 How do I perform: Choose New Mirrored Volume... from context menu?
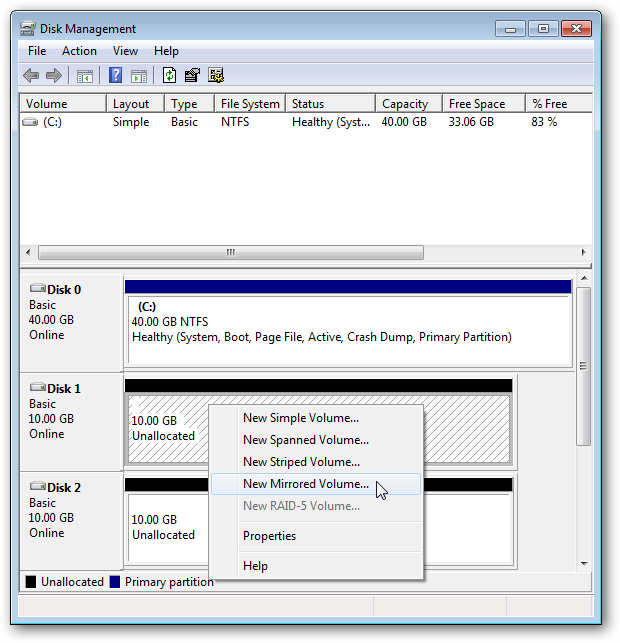coord(316,484)
